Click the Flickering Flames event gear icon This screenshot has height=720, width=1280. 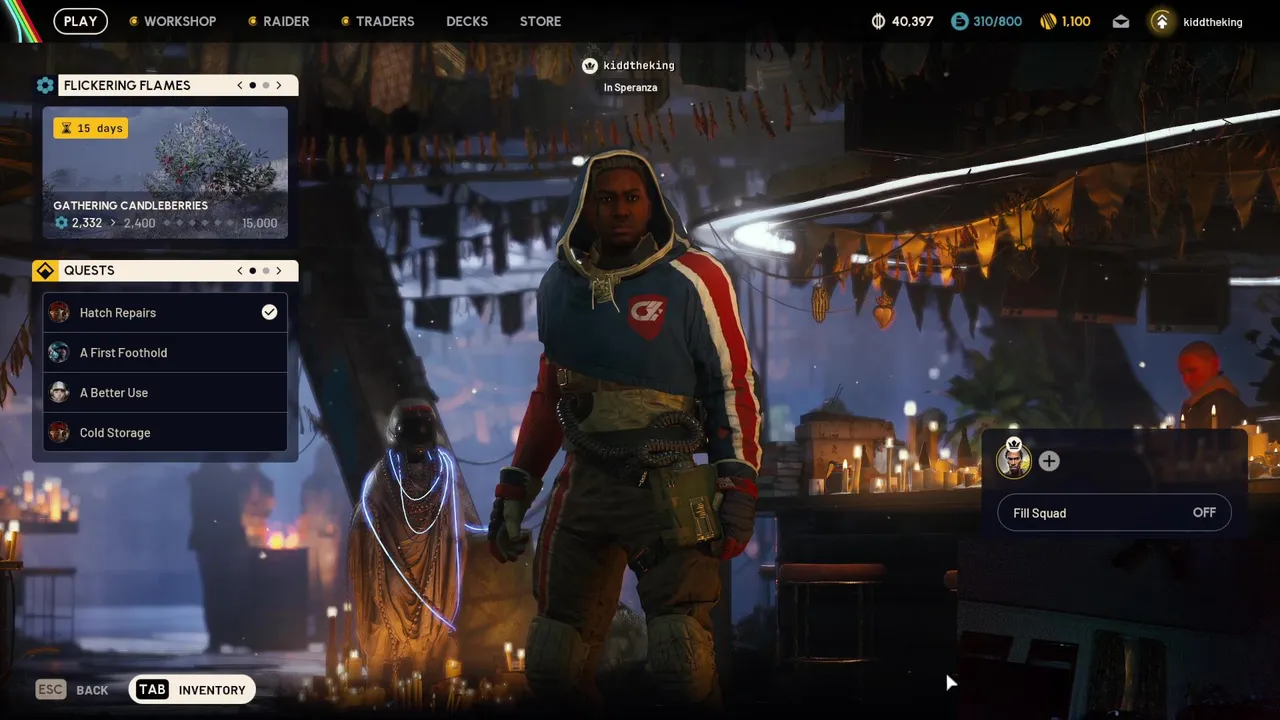[45, 85]
